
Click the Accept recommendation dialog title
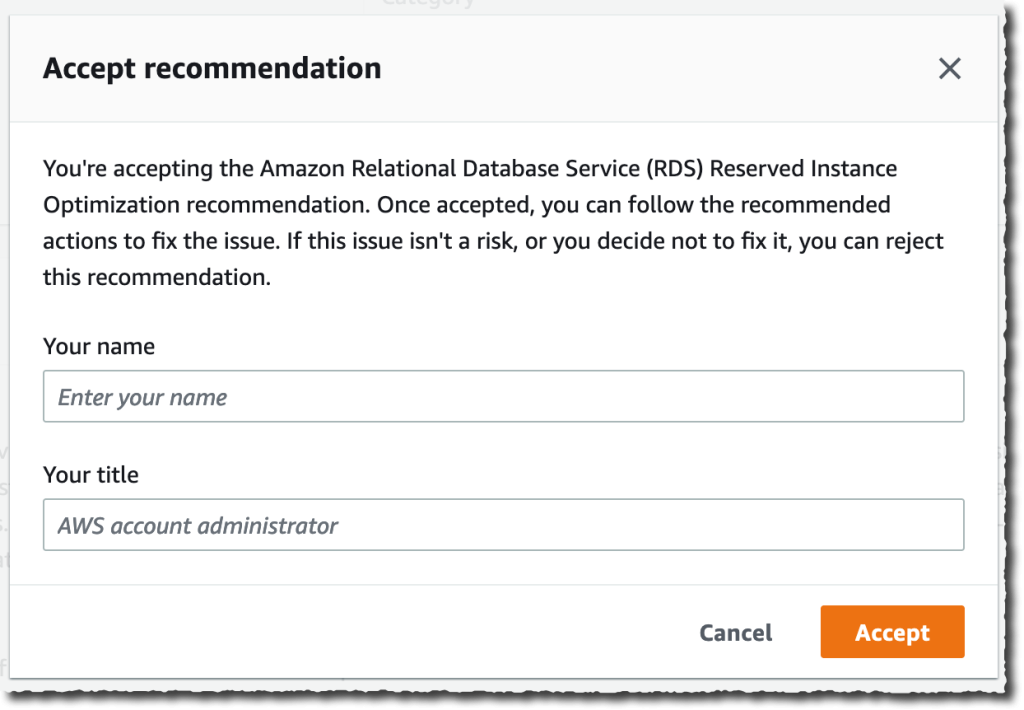coord(211,68)
